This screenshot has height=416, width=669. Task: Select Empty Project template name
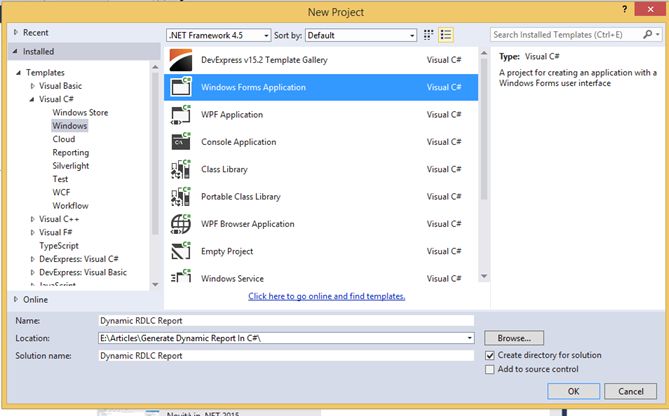click(227, 251)
